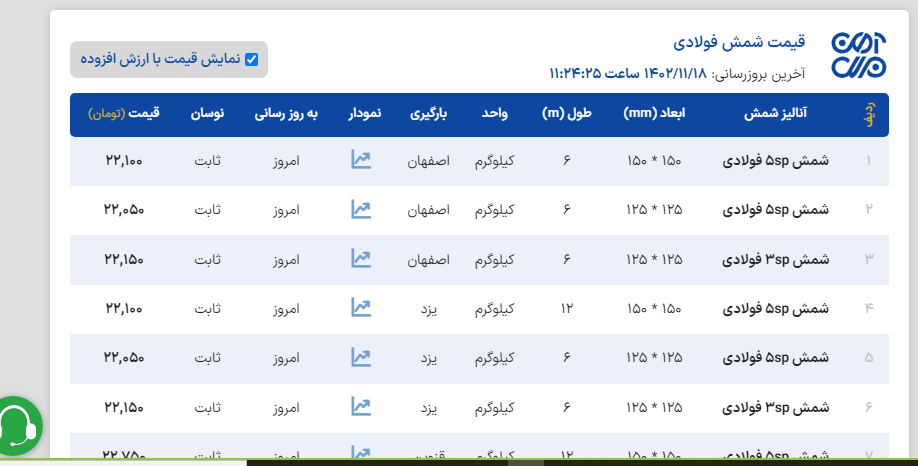Click the green headset support icon
918x466 pixels.
[18, 424]
